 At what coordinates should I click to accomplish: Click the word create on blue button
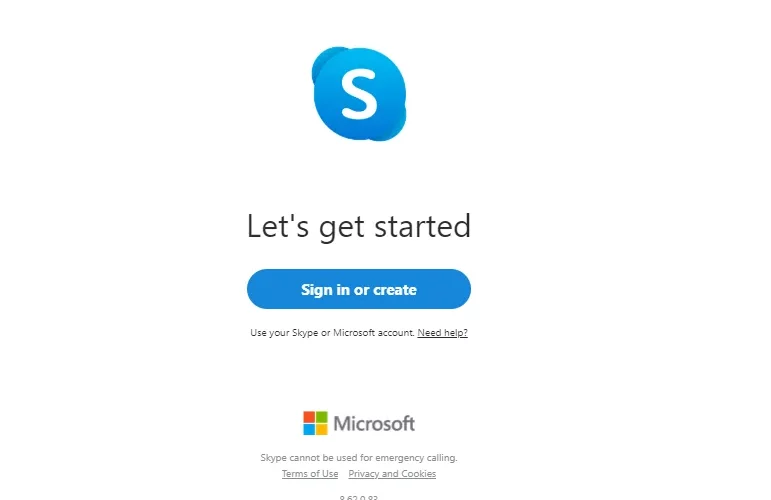pyautogui.click(x=395, y=290)
